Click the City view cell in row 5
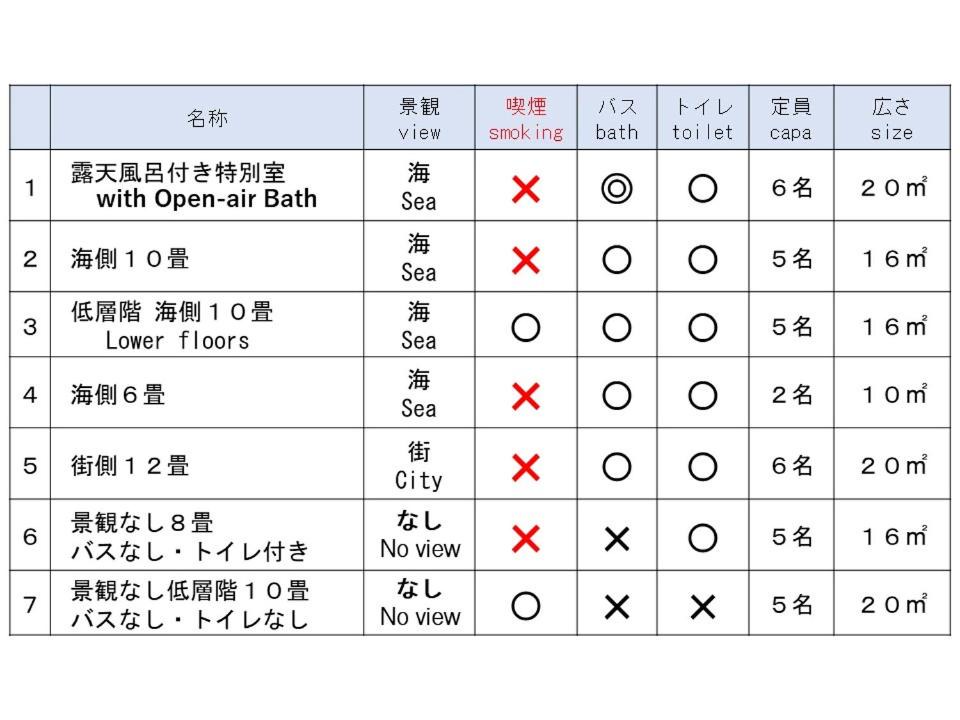This screenshot has width=960, height=720. [x=419, y=467]
